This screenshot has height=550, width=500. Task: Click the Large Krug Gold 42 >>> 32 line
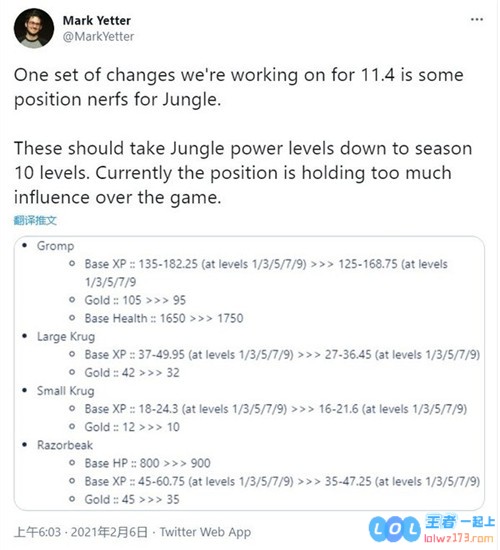pyautogui.click(x=132, y=373)
